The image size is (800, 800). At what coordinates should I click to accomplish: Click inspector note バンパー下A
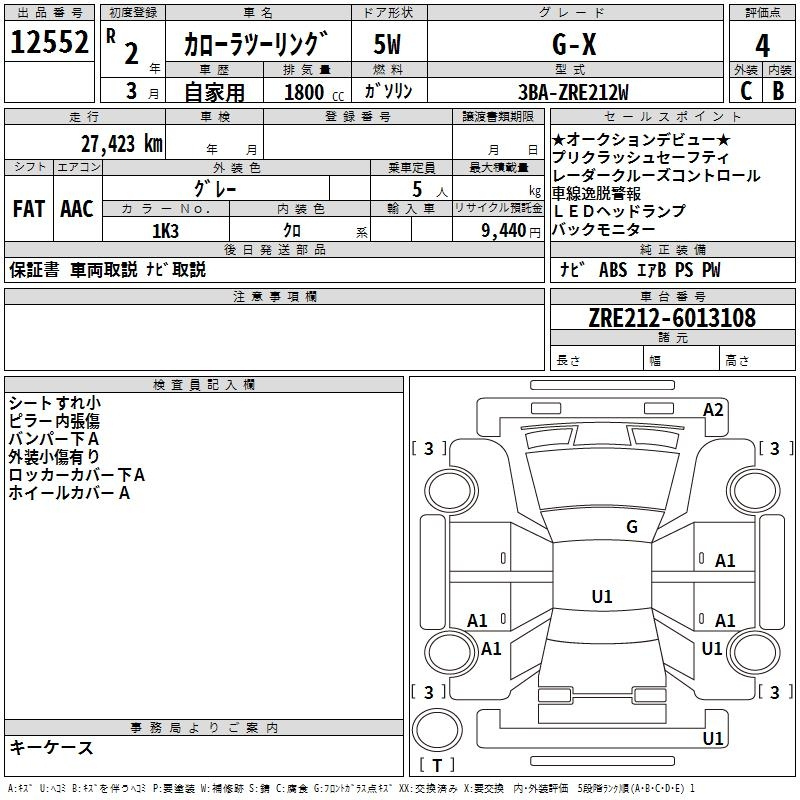pos(54,438)
